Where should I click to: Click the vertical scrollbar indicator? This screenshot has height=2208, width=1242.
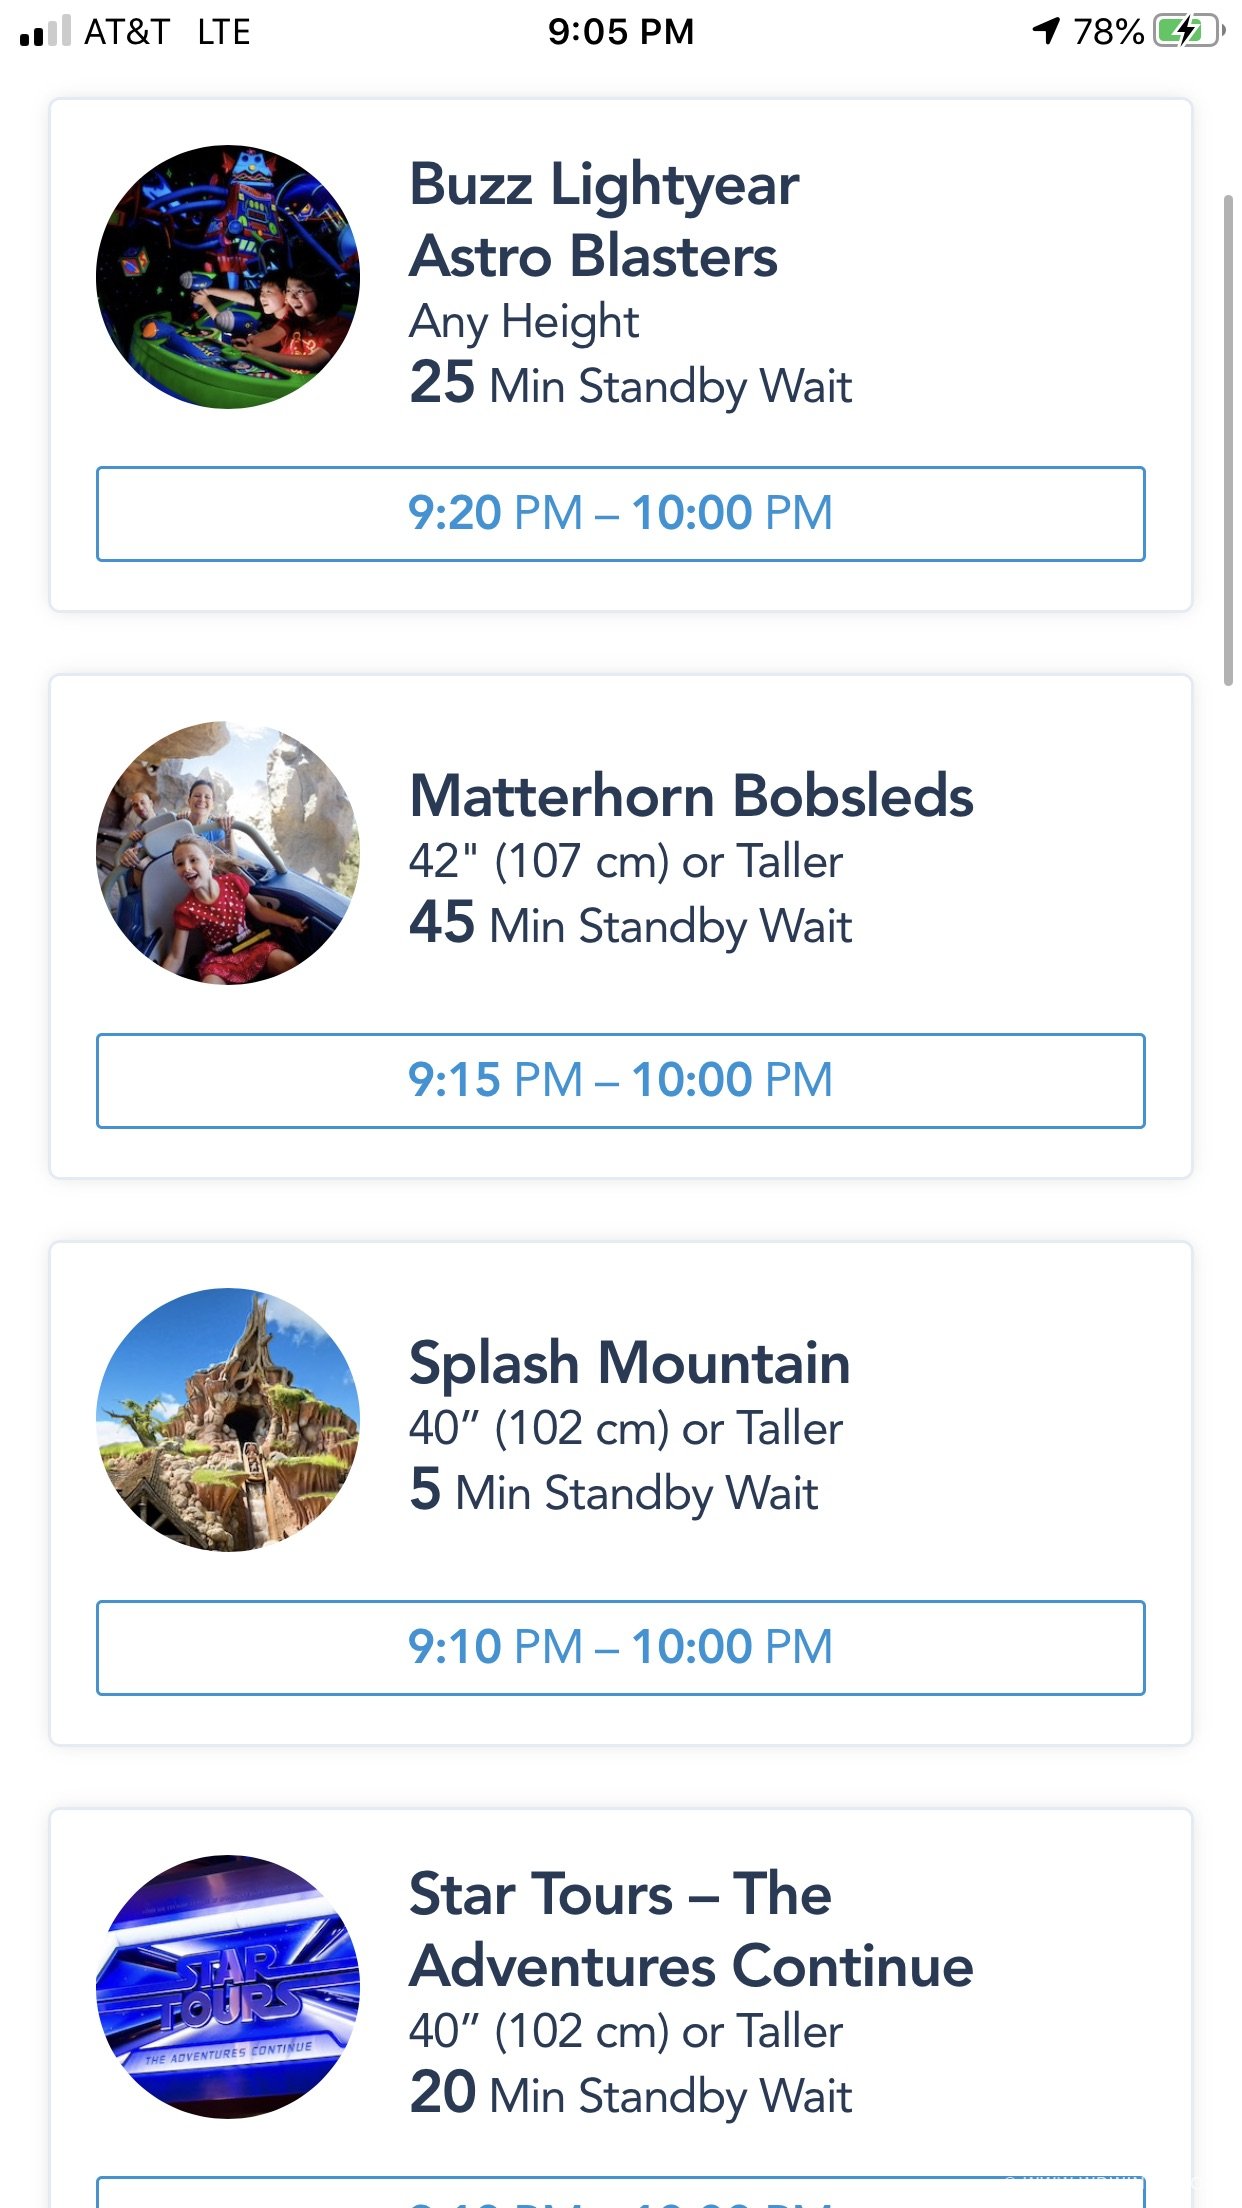click(x=1228, y=440)
